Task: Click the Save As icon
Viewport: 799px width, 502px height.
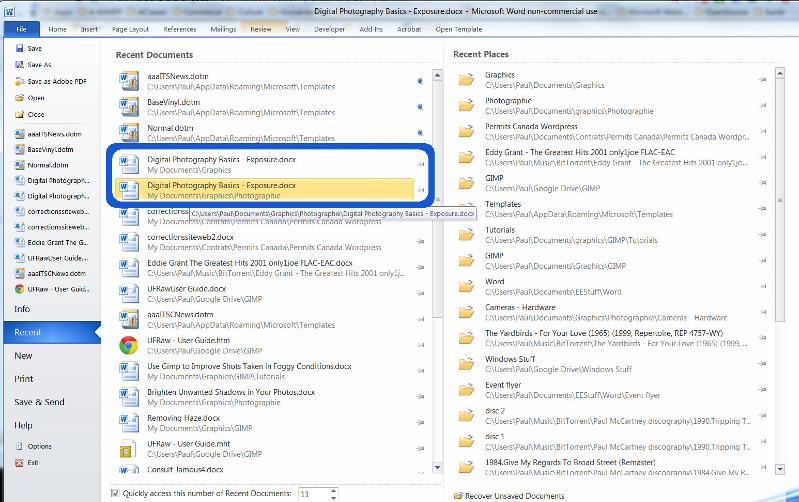Action: click(x=19, y=65)
